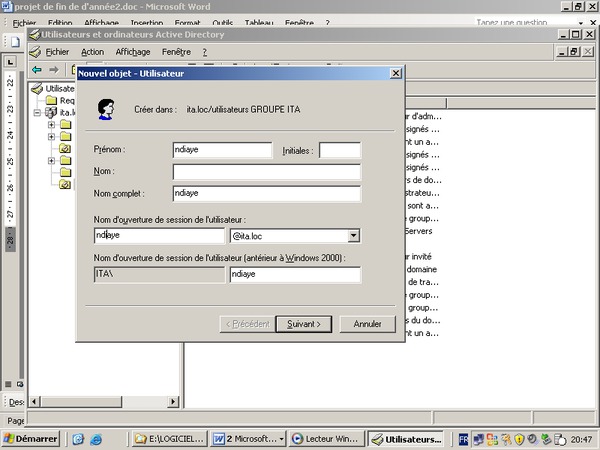
Task: Open the @ita.loc domain suffix dropdown
Action: [353, 236]
